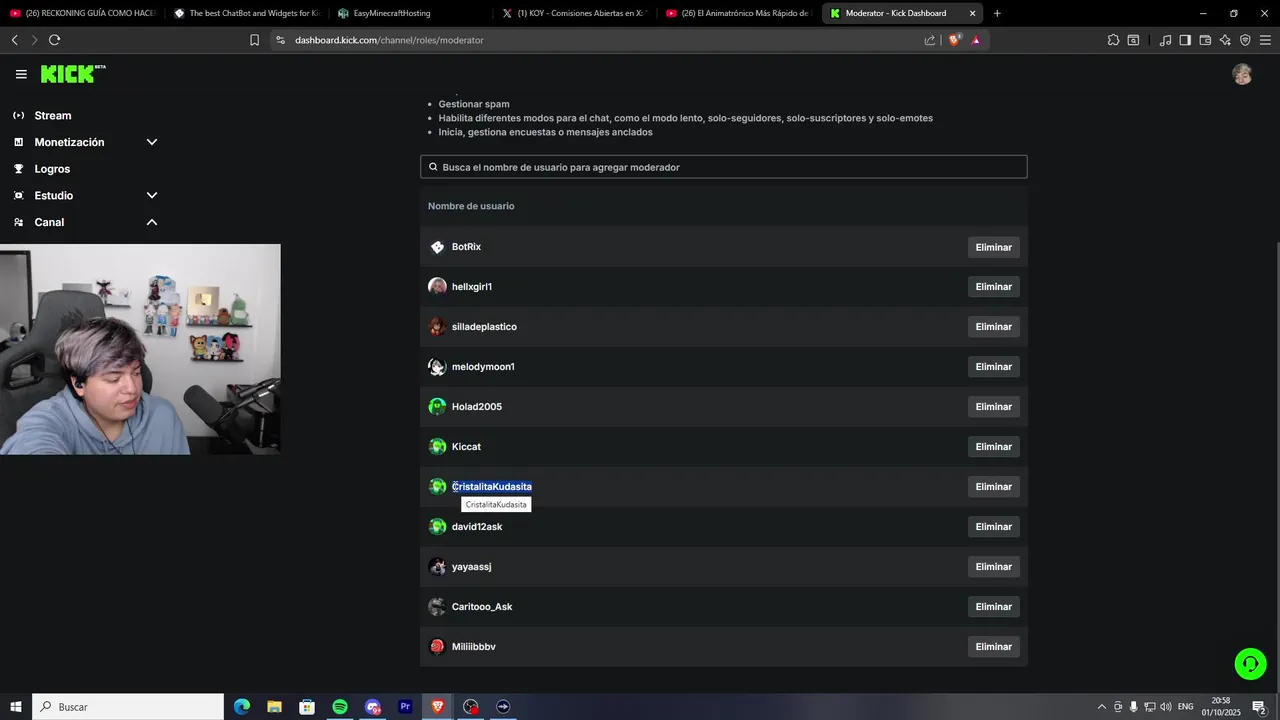Click the browser address bar URL
This screenshot has width=1280, height=720.
(x=389, y=40)
